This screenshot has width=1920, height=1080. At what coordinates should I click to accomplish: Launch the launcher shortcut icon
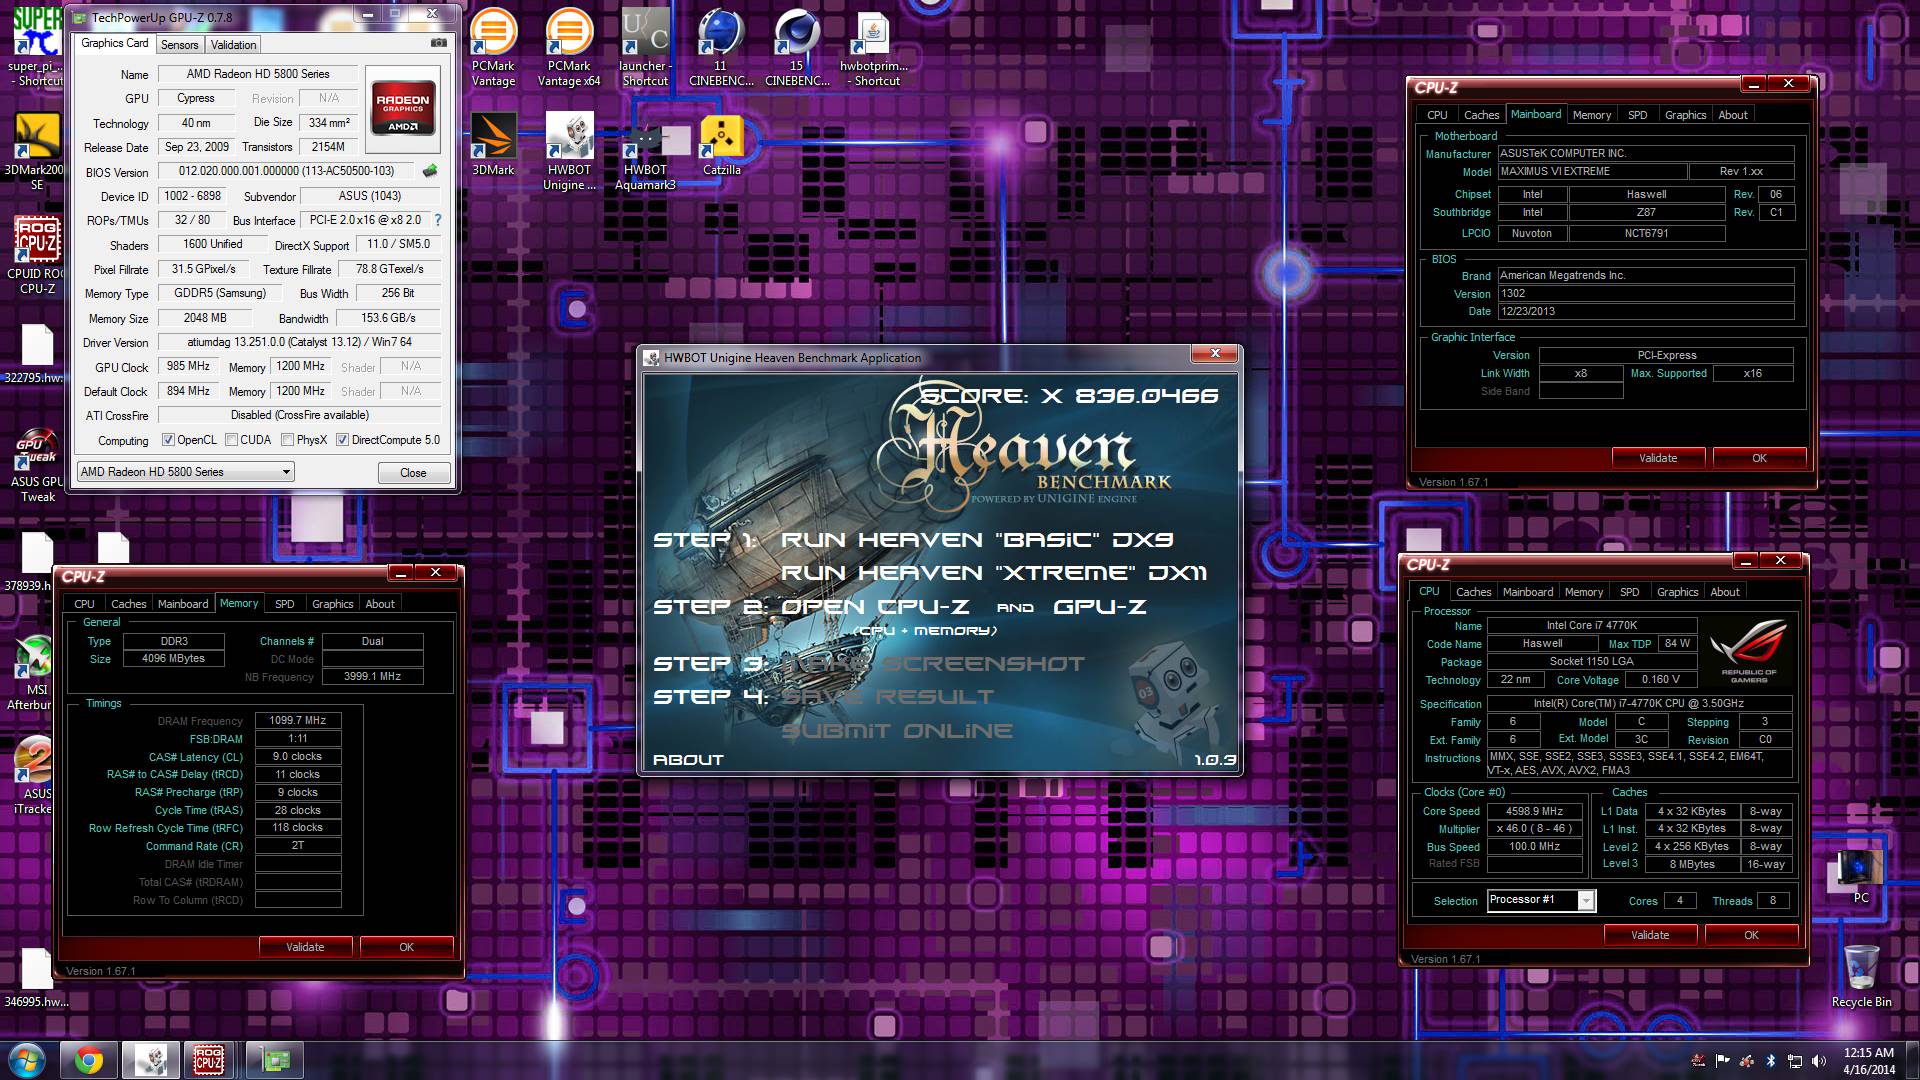[x=645, y=47]
